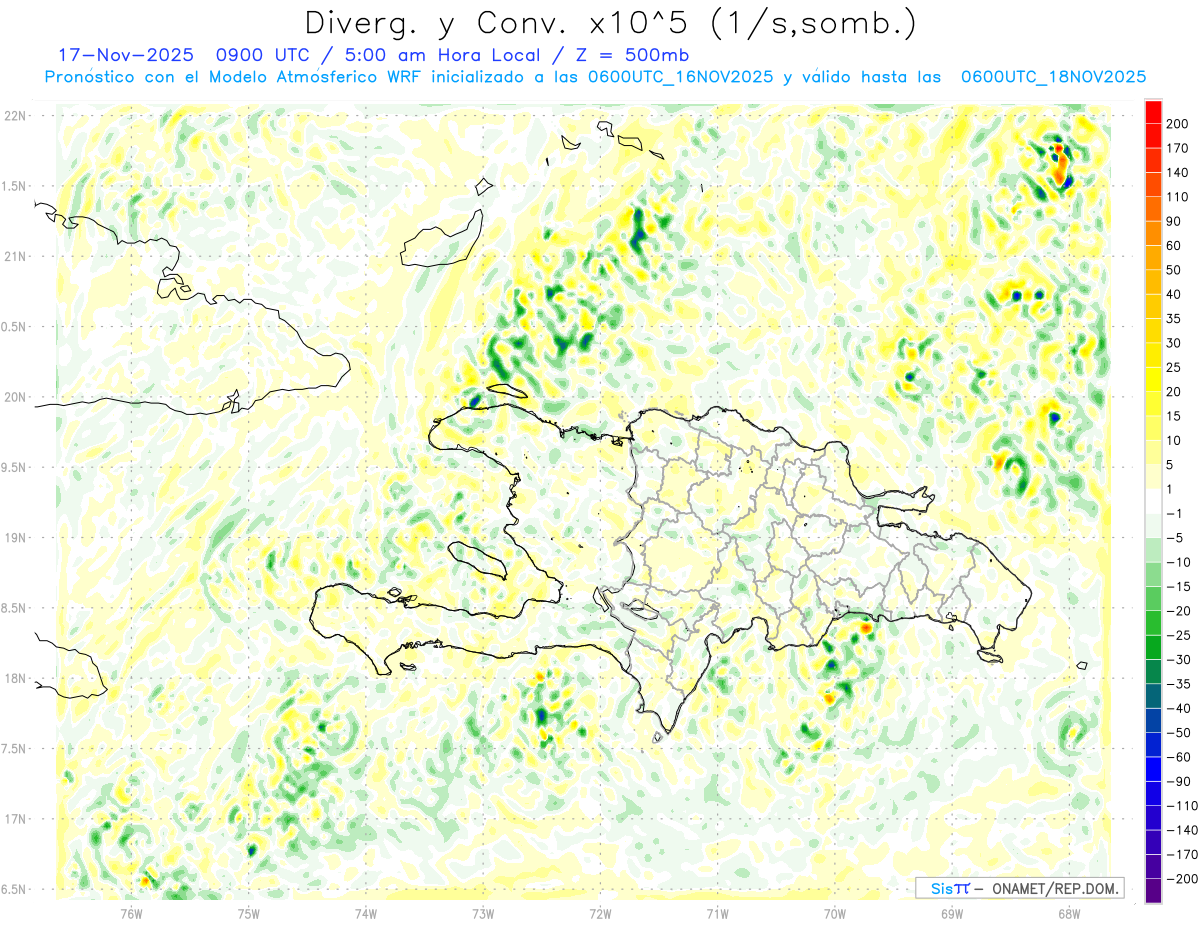
Task: Click the latitude label "0.5N"
Action: click(14, 327)
